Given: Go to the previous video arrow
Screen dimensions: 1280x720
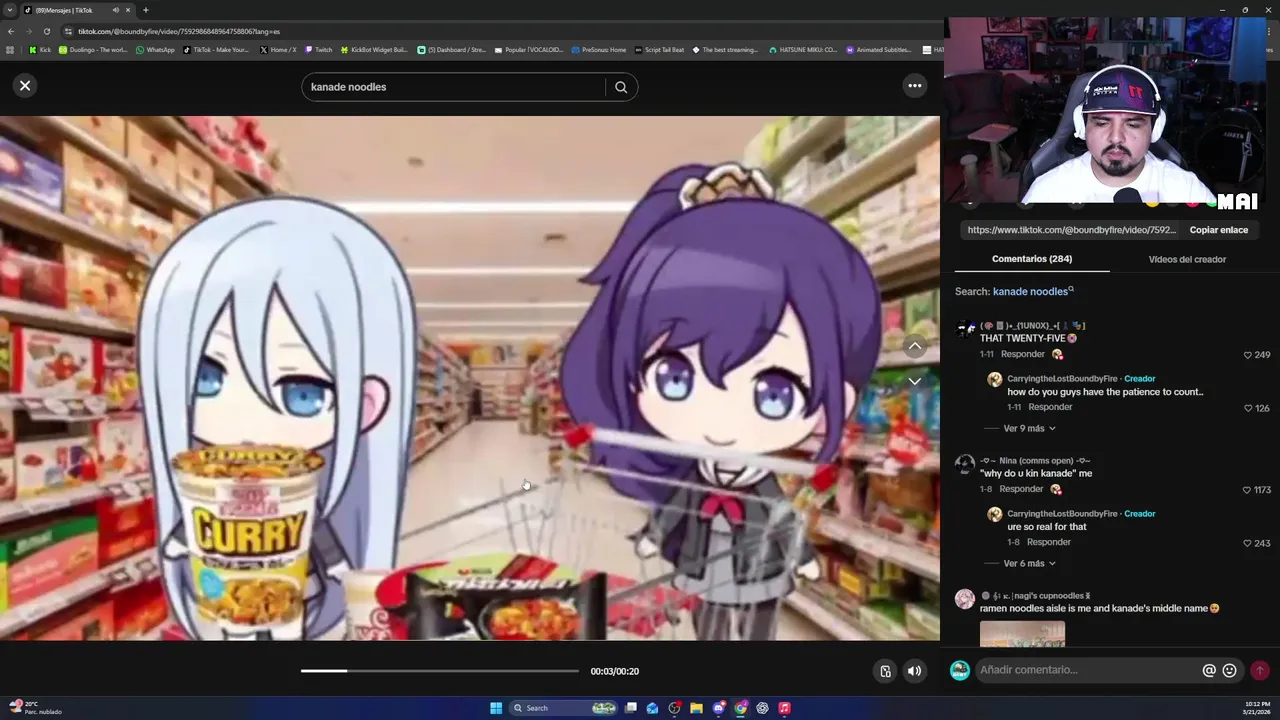Looking at the screenshot, I should click(x=914, y=346).
